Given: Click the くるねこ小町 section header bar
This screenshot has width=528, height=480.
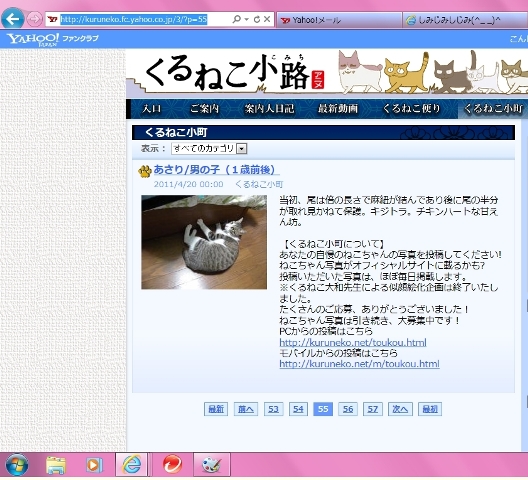Looking at the screenshot, I should [323, 132].
